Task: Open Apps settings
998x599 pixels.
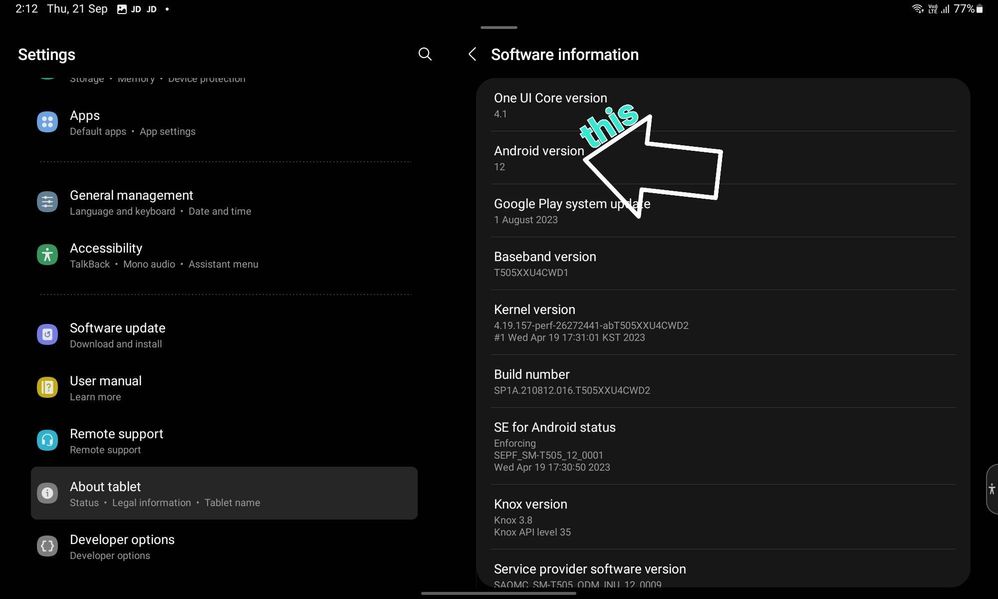Action: 224,122
